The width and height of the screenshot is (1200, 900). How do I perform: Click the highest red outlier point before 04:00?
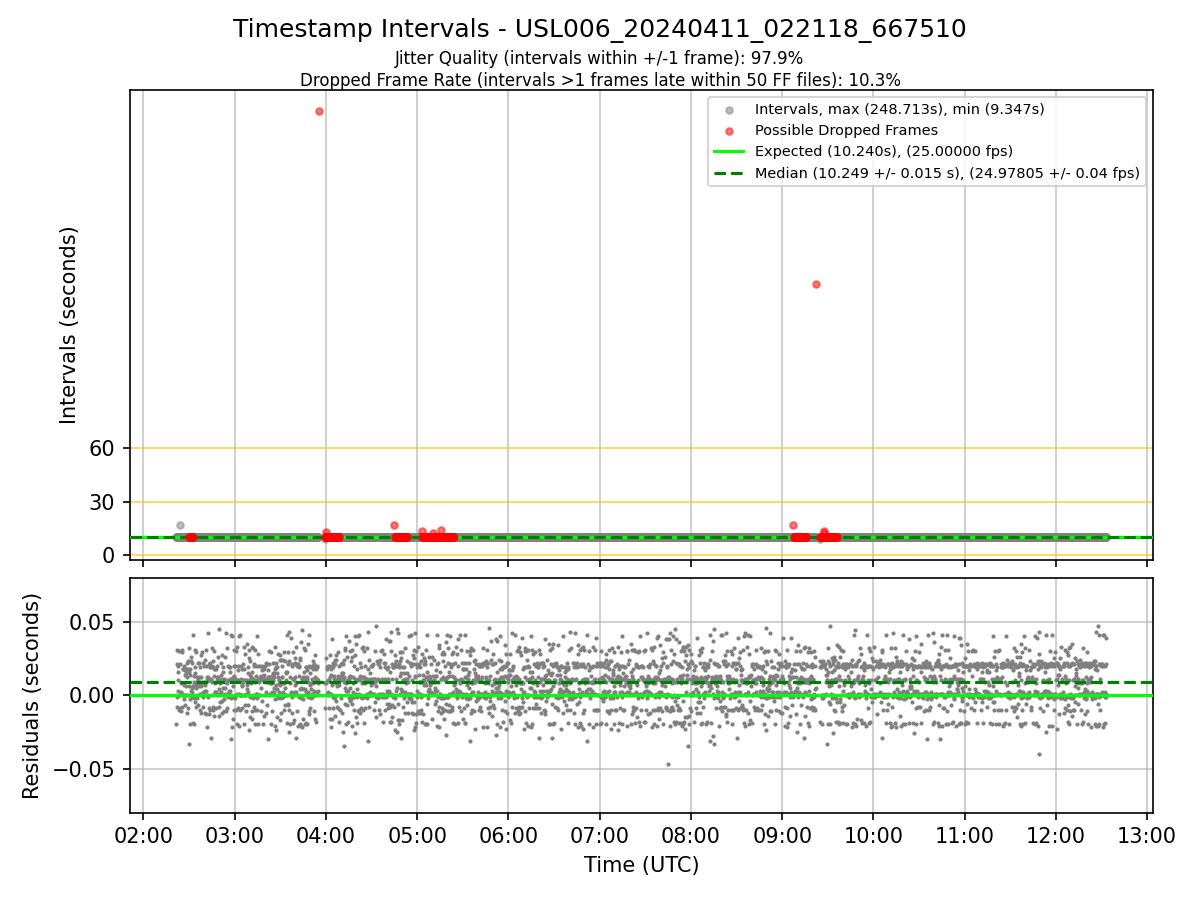coord(319,111)
